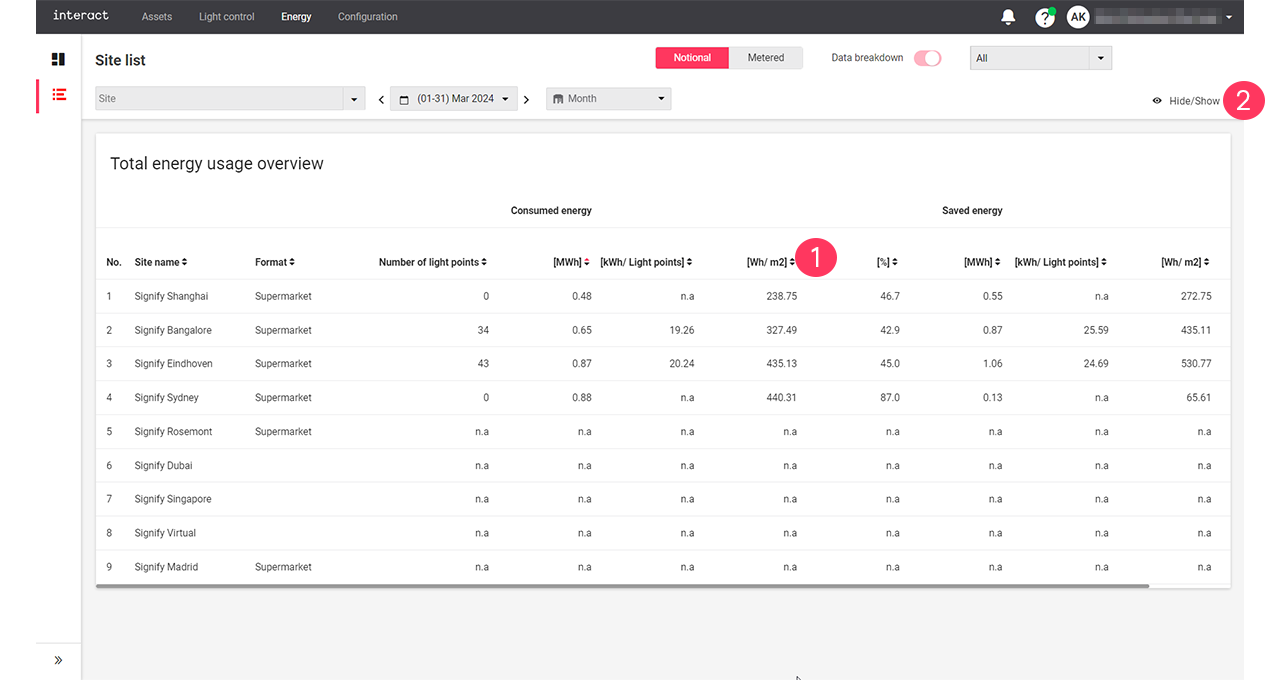This screenshot has height=700, width=1280.
Task: Toggle the Data breakdown switch
Action: [x=927, y=58]
